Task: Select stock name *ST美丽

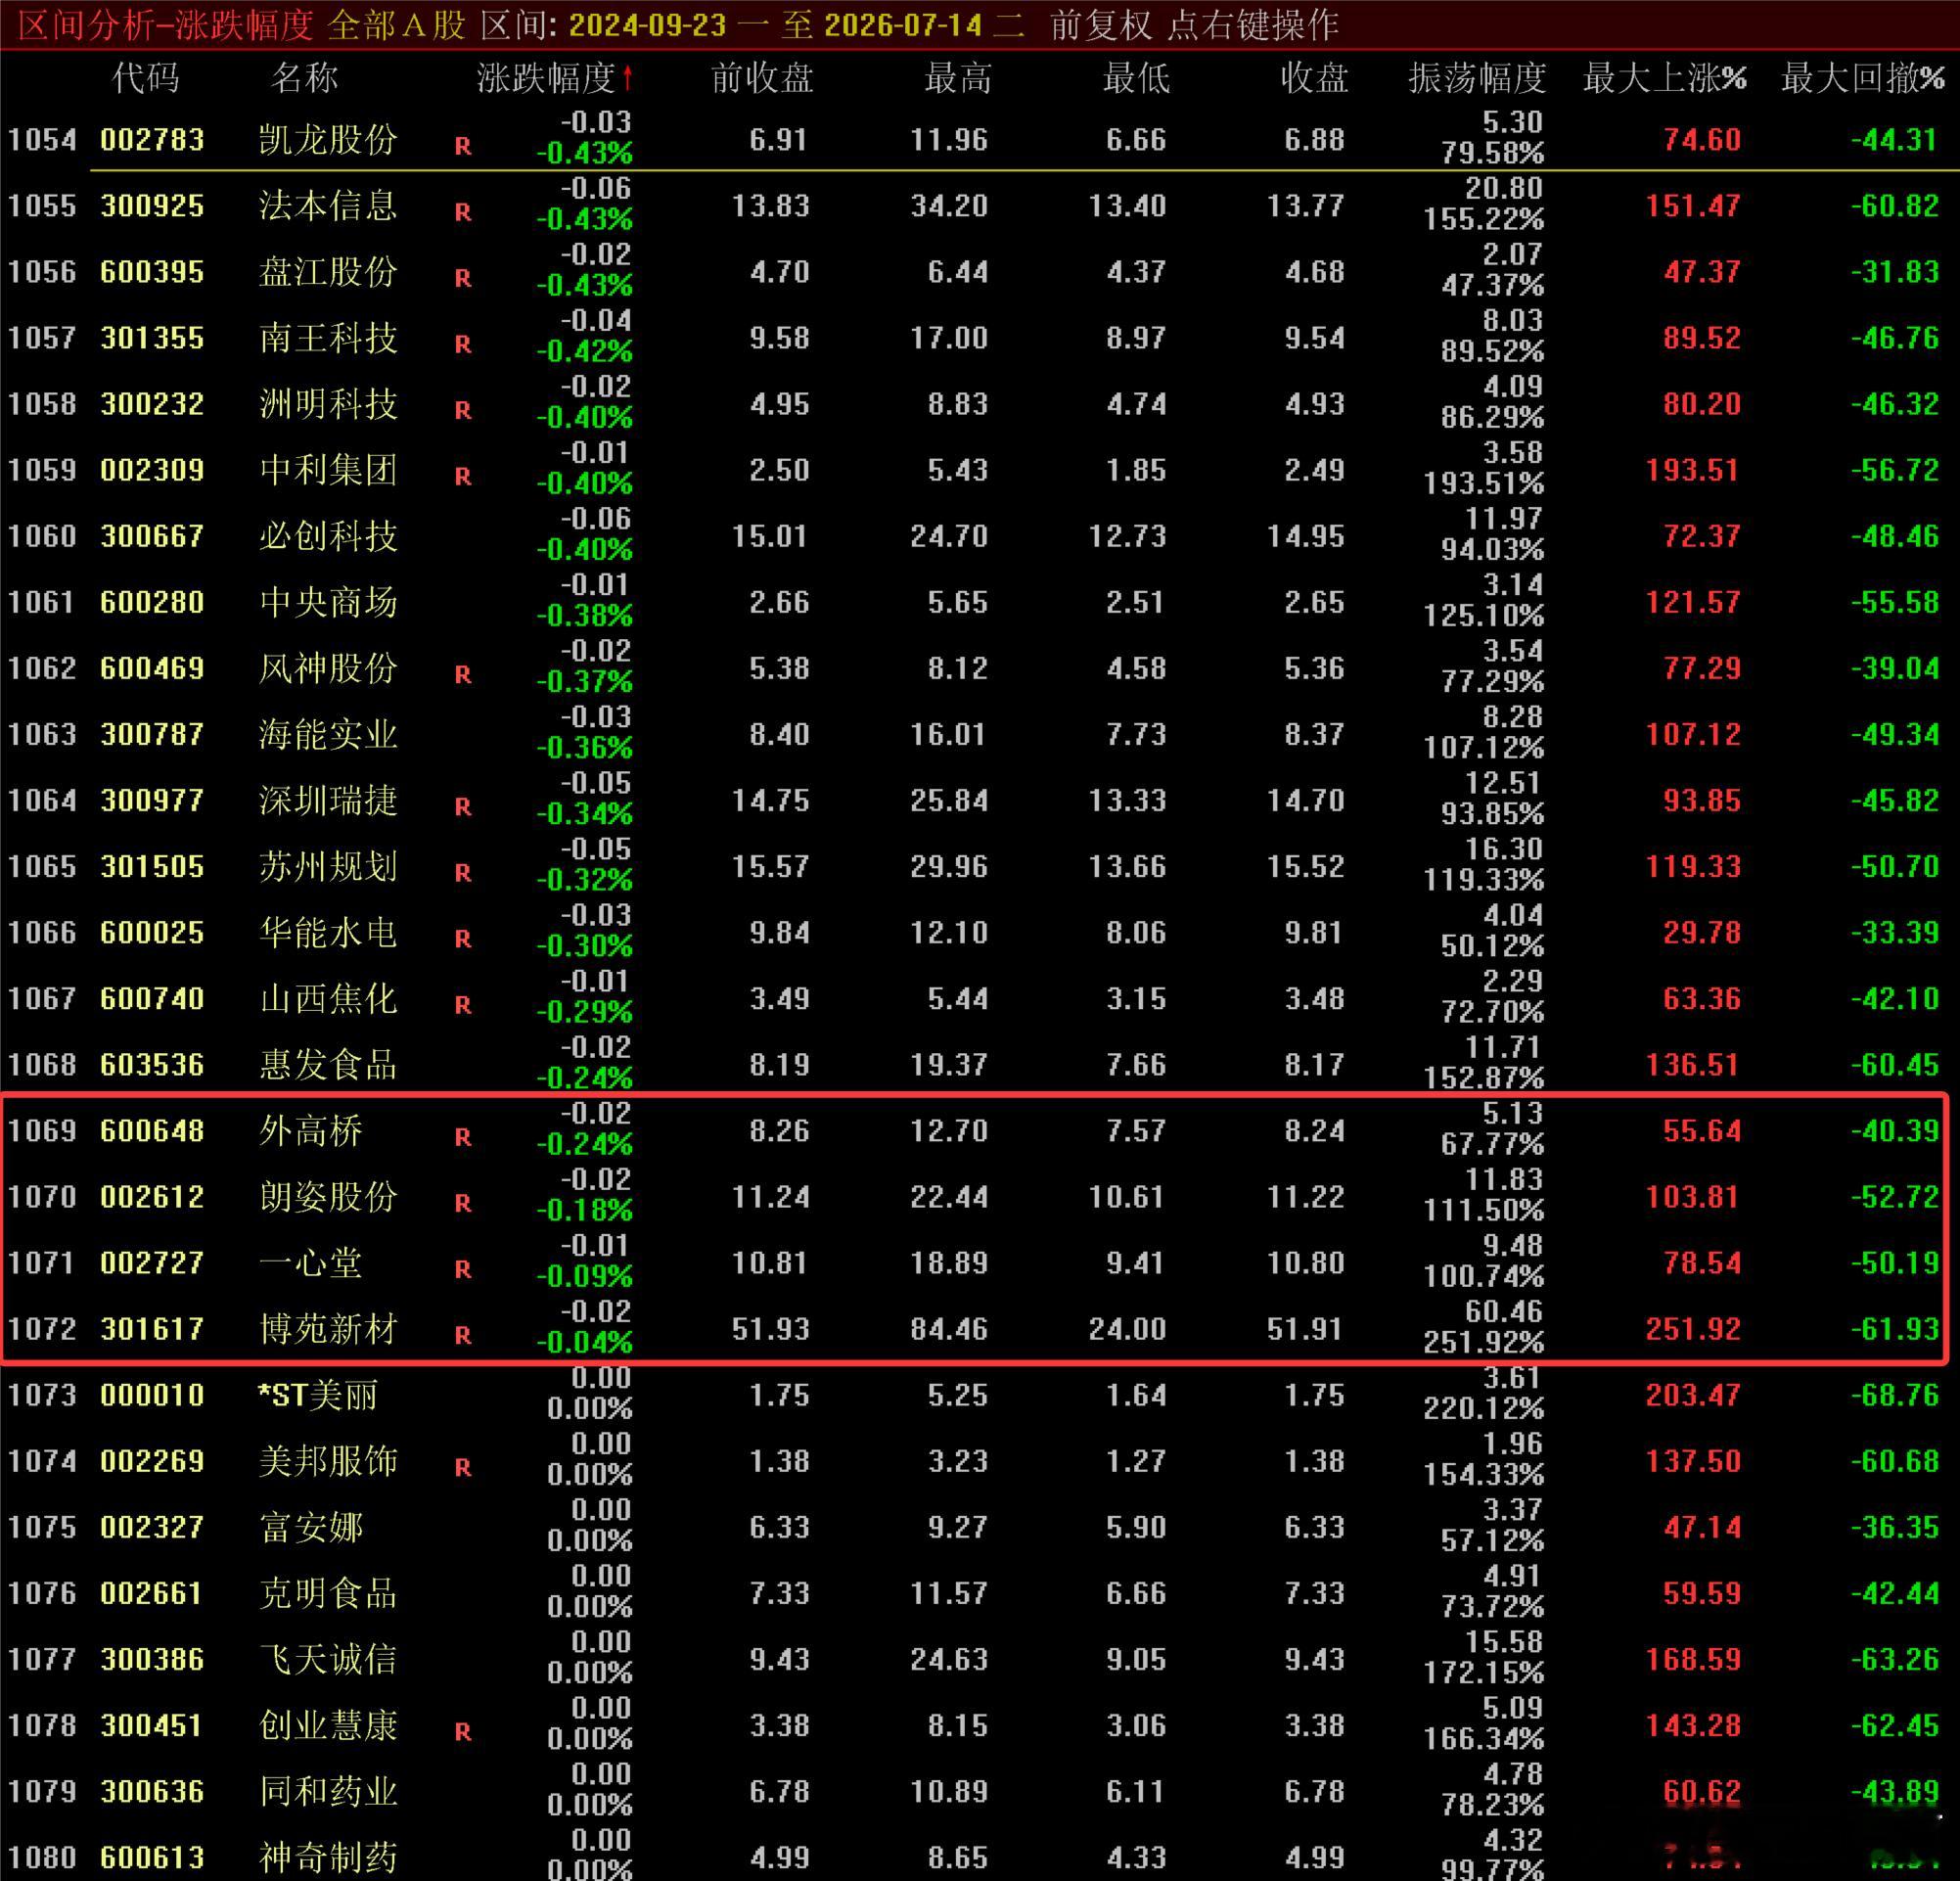Action: click(x=318, y=1394)
